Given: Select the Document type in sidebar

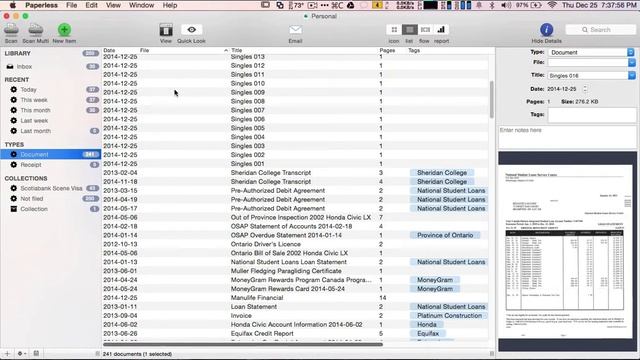Looking at the screenshot, I should 51,154.
